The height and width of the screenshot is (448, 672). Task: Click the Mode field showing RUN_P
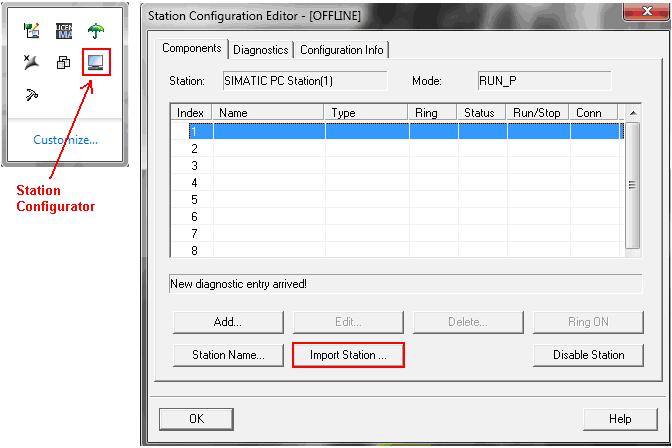[544, 81]
